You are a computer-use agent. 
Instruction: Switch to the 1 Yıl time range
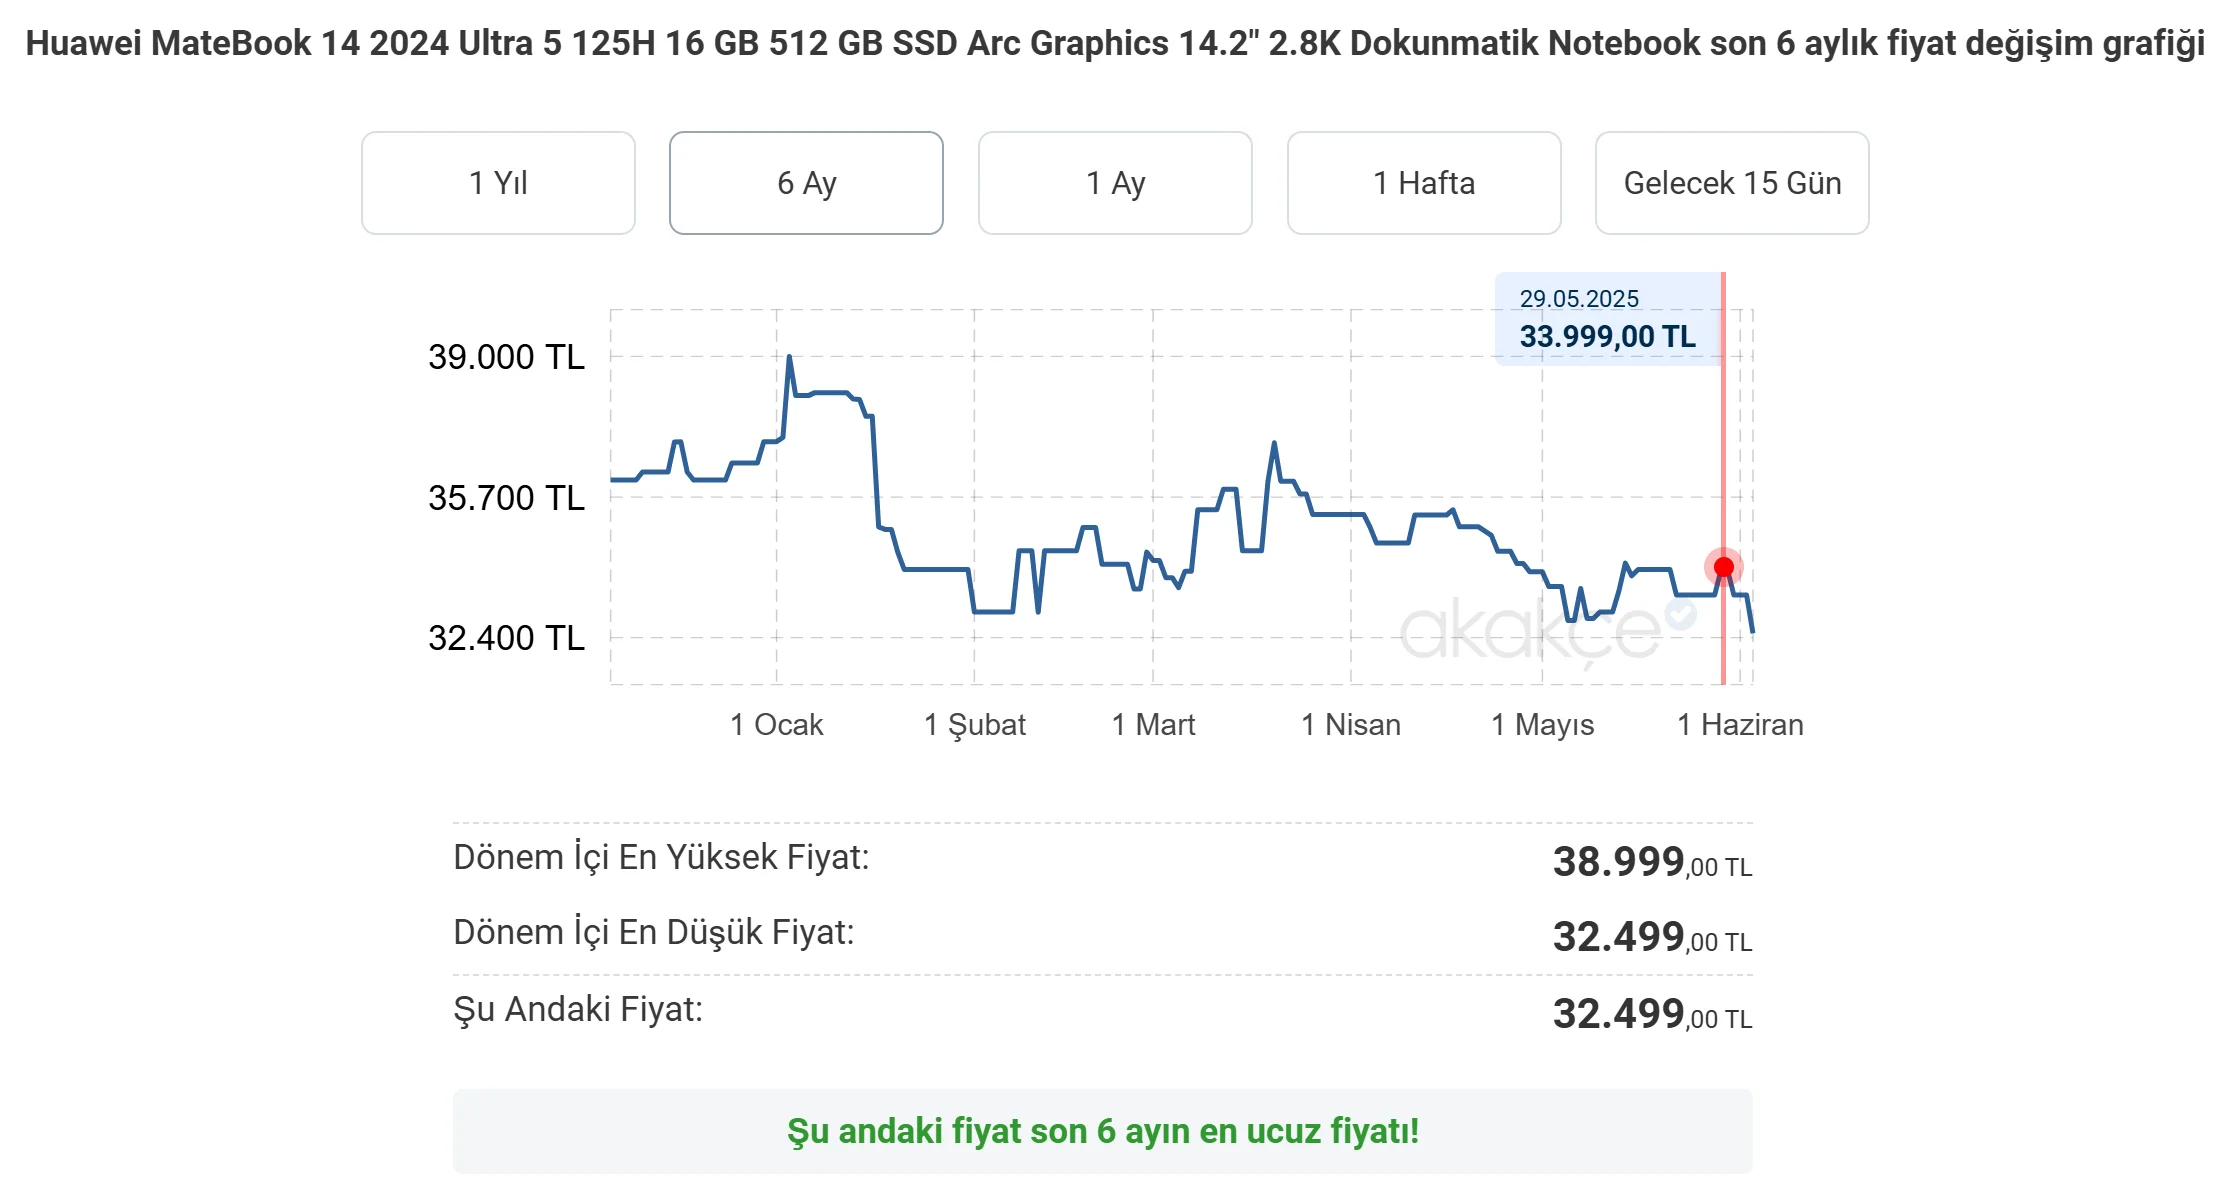click(x=498, y=183)
